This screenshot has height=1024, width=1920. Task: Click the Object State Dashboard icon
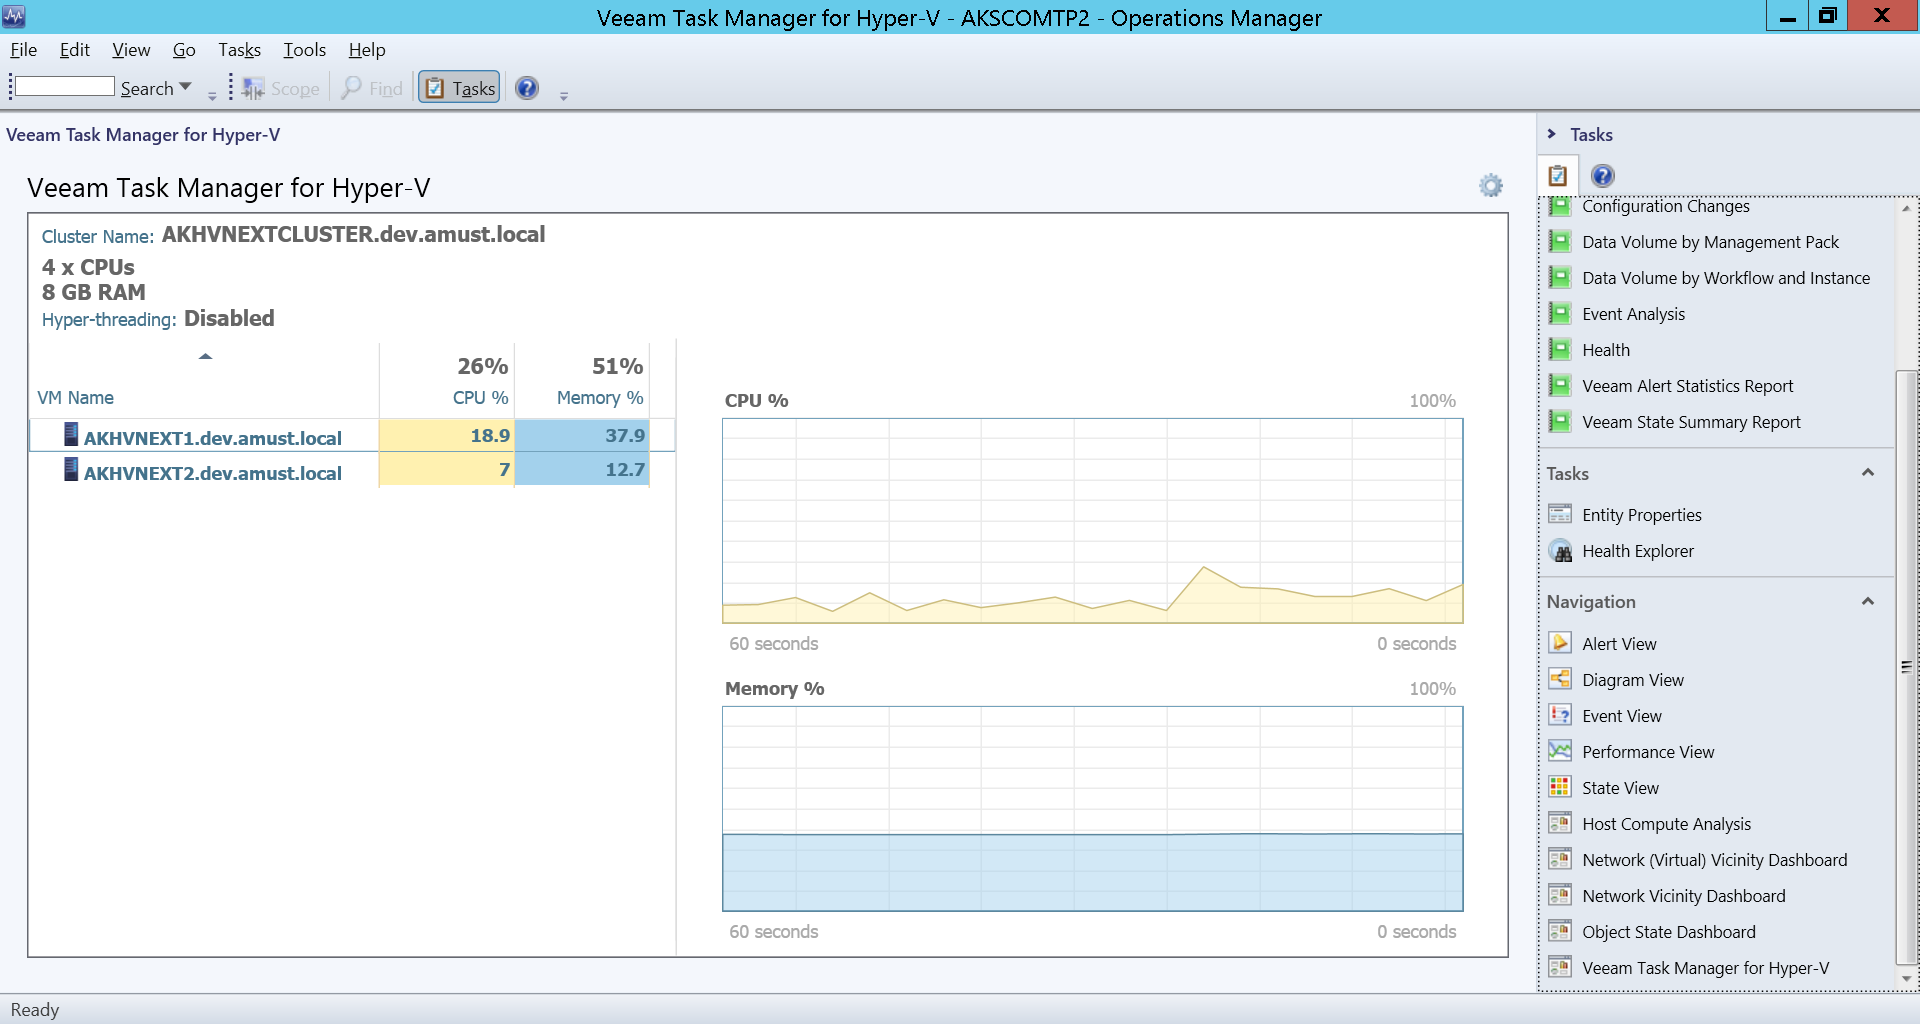point(1560,931)
